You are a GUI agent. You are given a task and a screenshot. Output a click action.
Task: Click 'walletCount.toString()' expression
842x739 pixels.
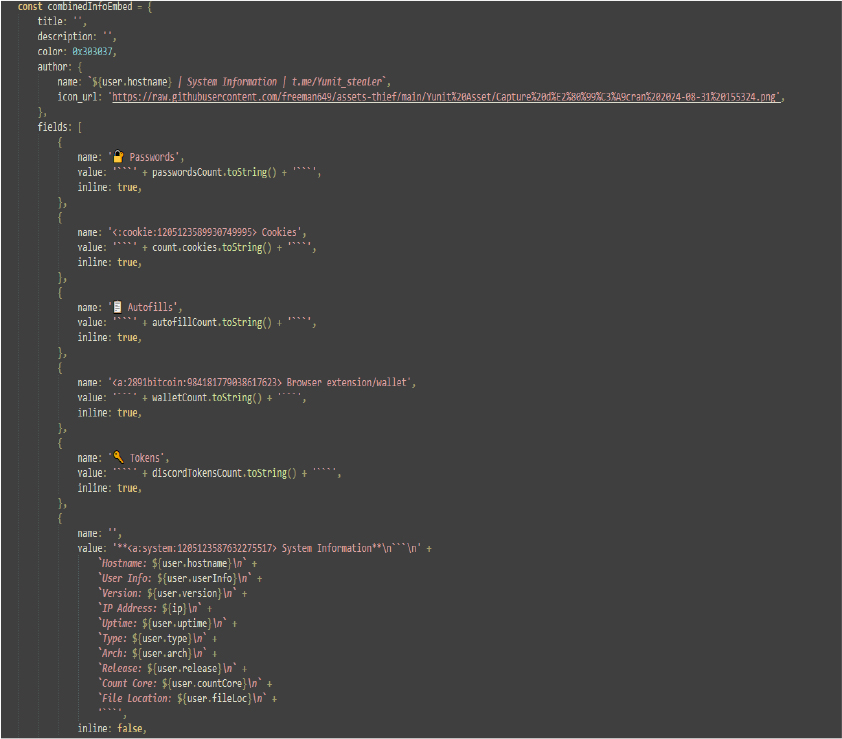pyautogui.click(x=207, y=397)
